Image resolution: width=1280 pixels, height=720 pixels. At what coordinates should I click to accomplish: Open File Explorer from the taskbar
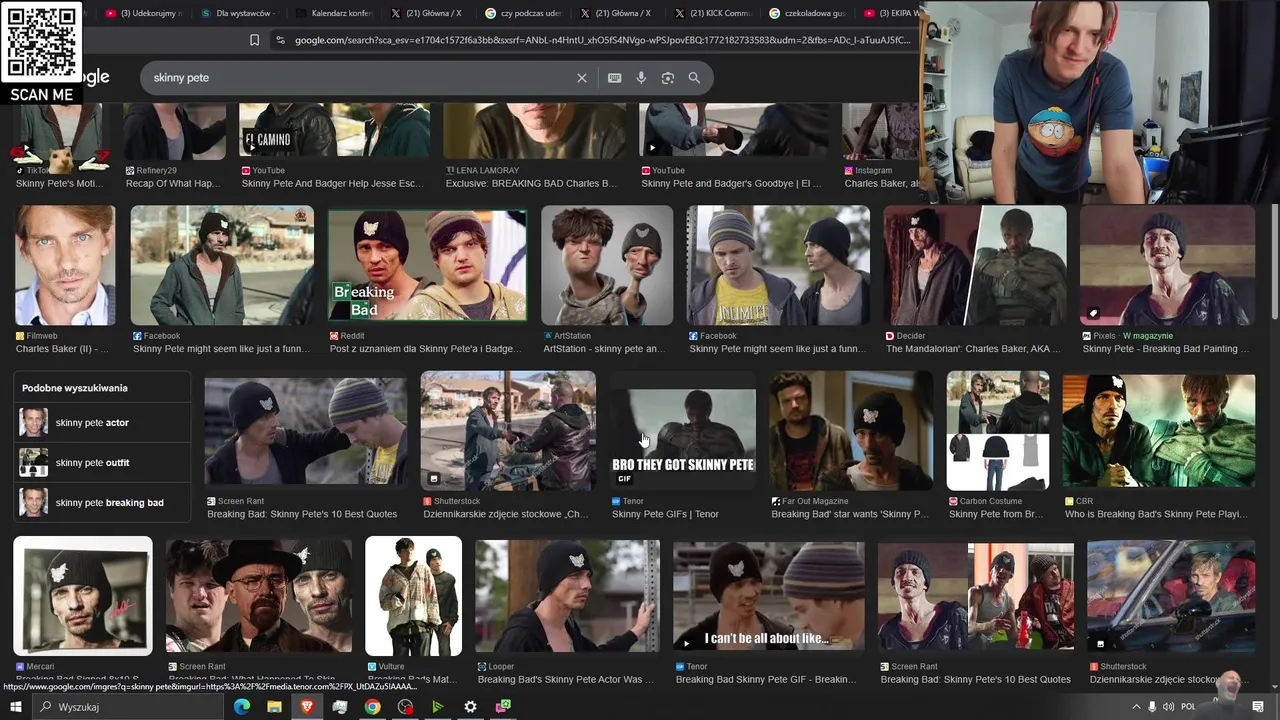[274, 707]
